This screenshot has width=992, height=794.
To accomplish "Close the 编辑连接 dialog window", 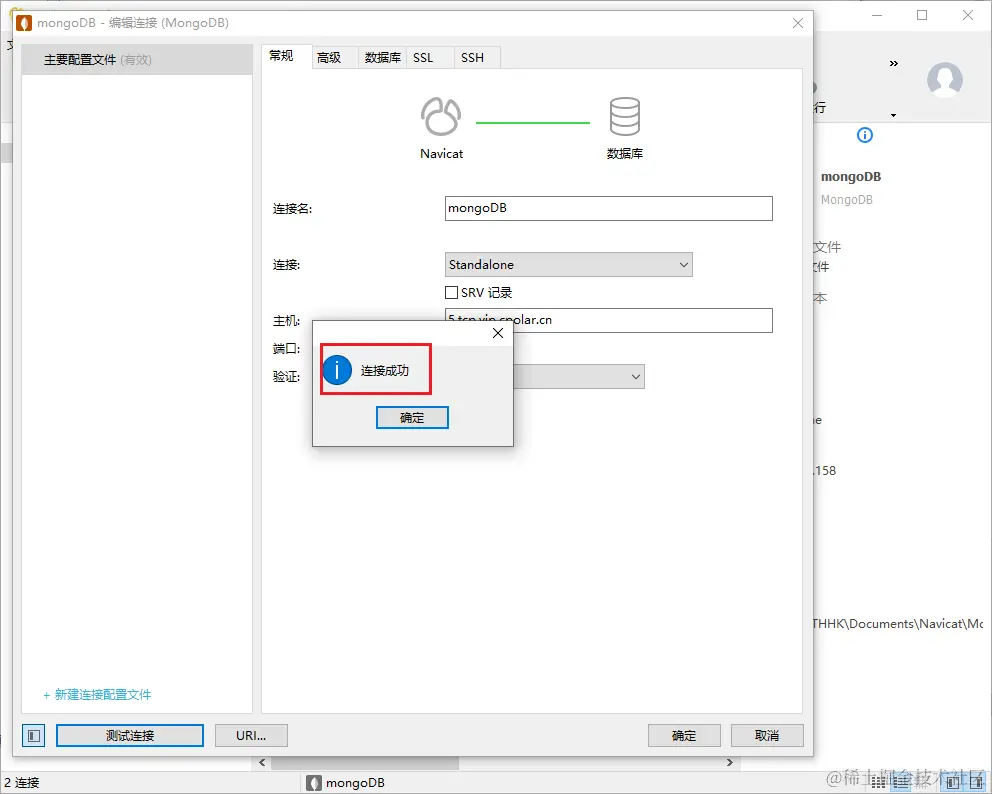I will click(798, 23).
